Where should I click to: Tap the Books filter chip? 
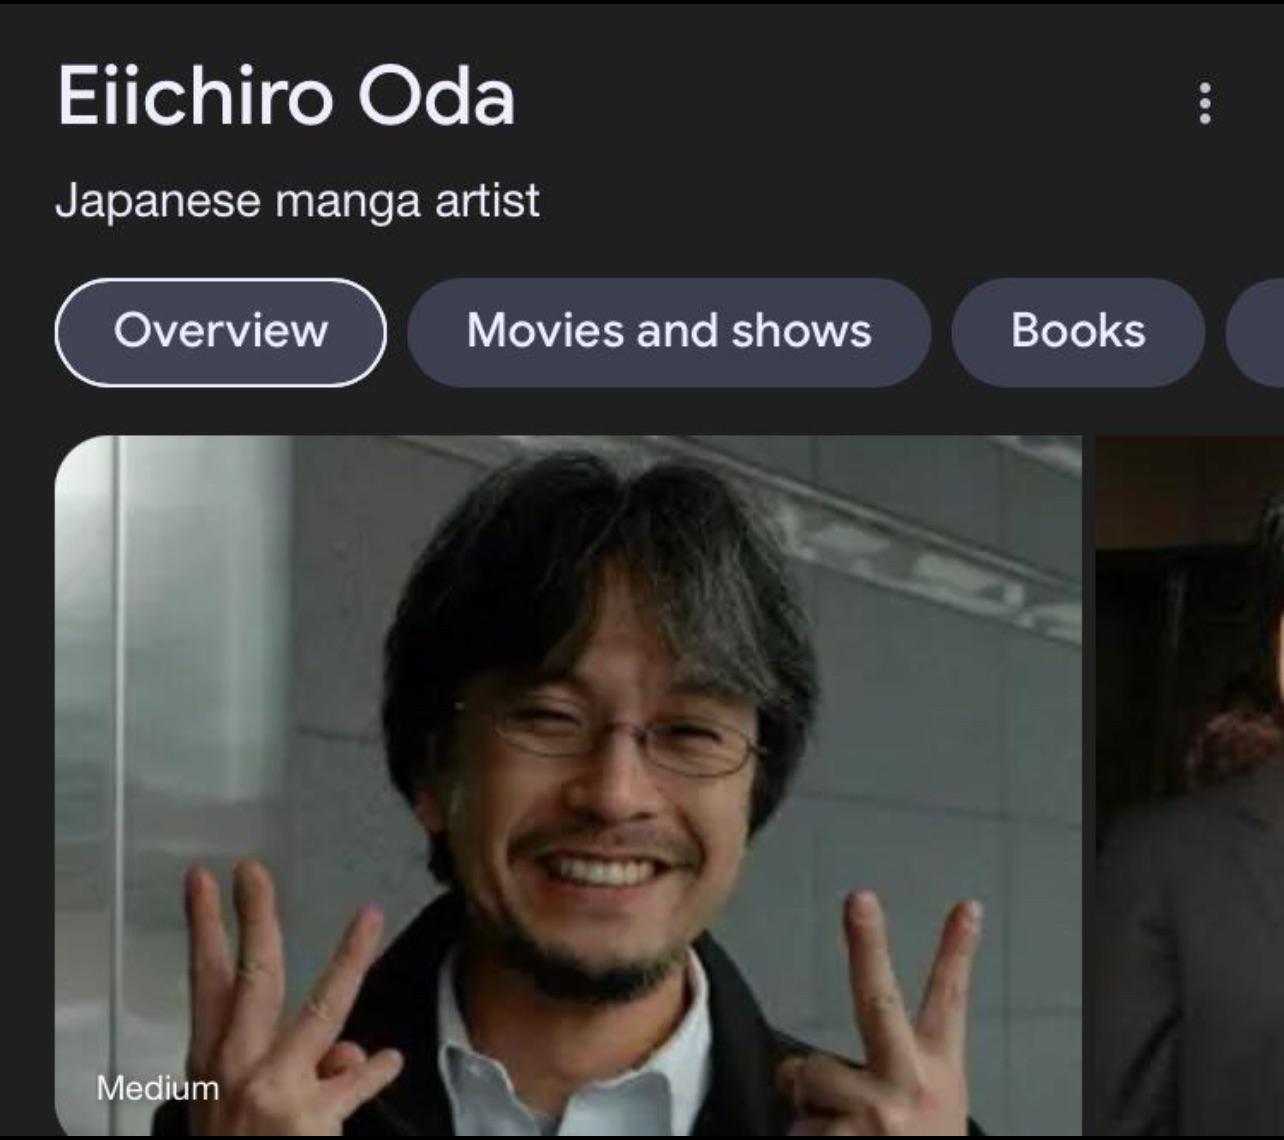[x=1078, y=332]
